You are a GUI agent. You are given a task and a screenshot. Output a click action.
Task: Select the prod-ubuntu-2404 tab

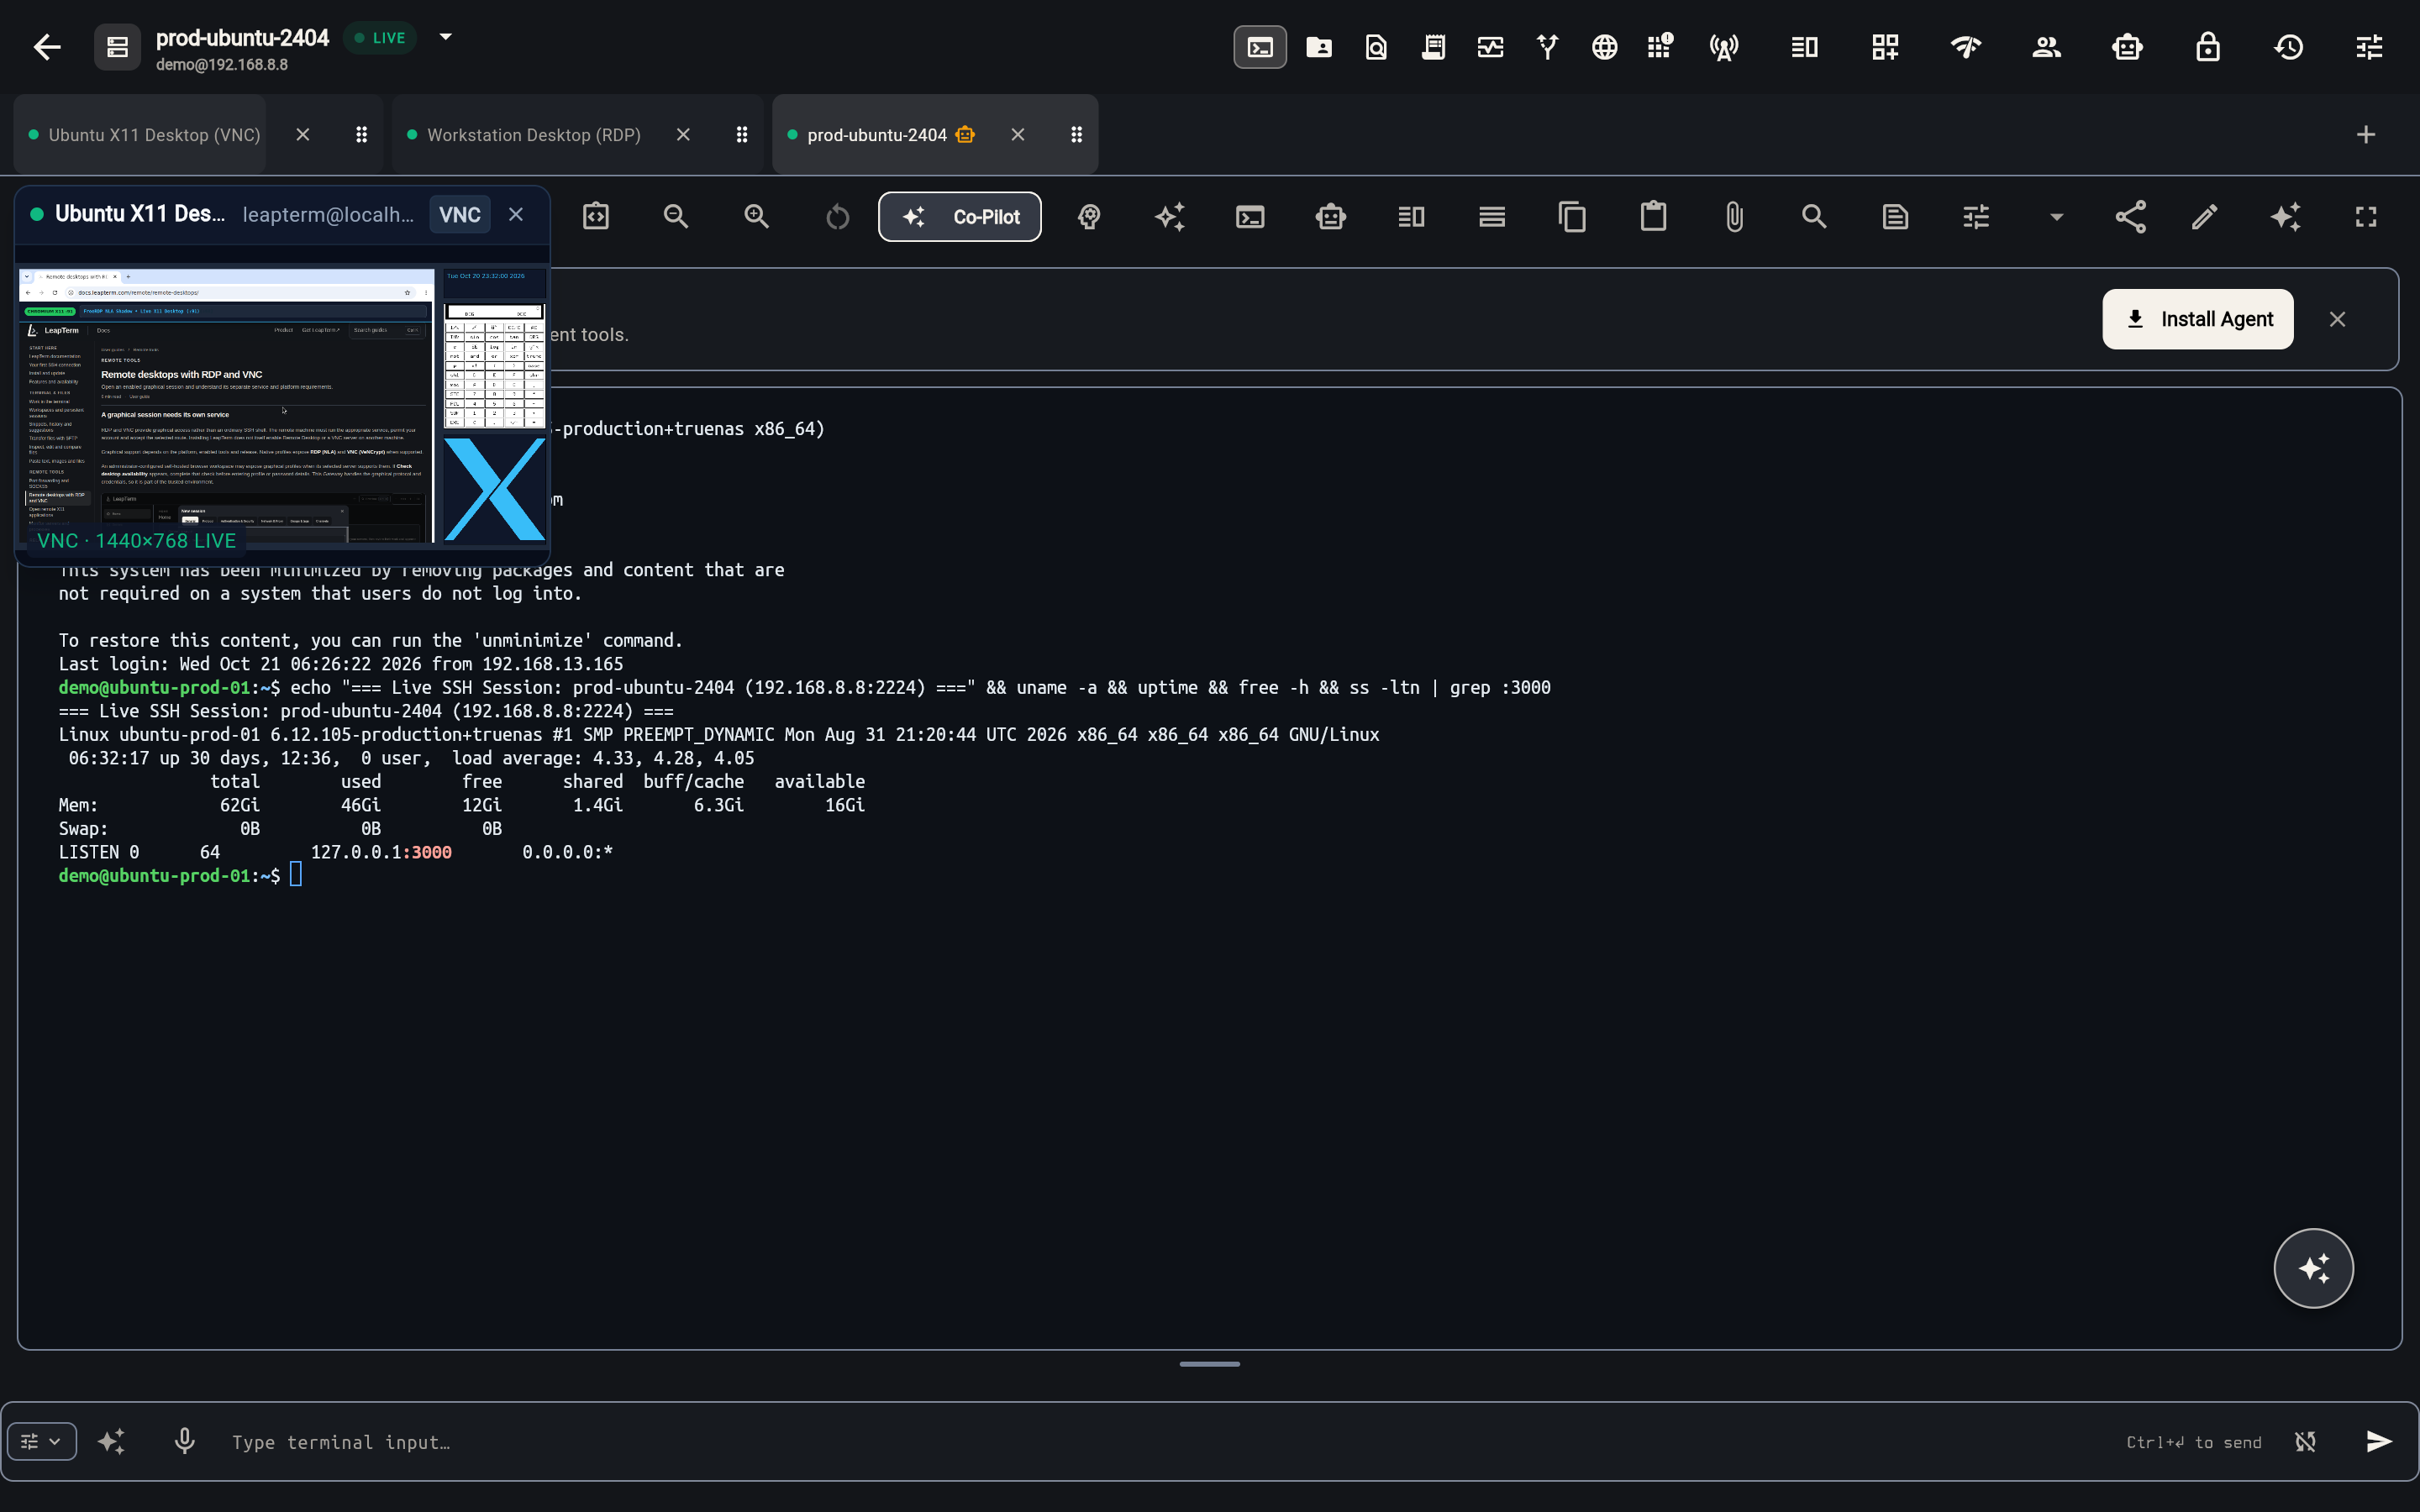point(878,135)
